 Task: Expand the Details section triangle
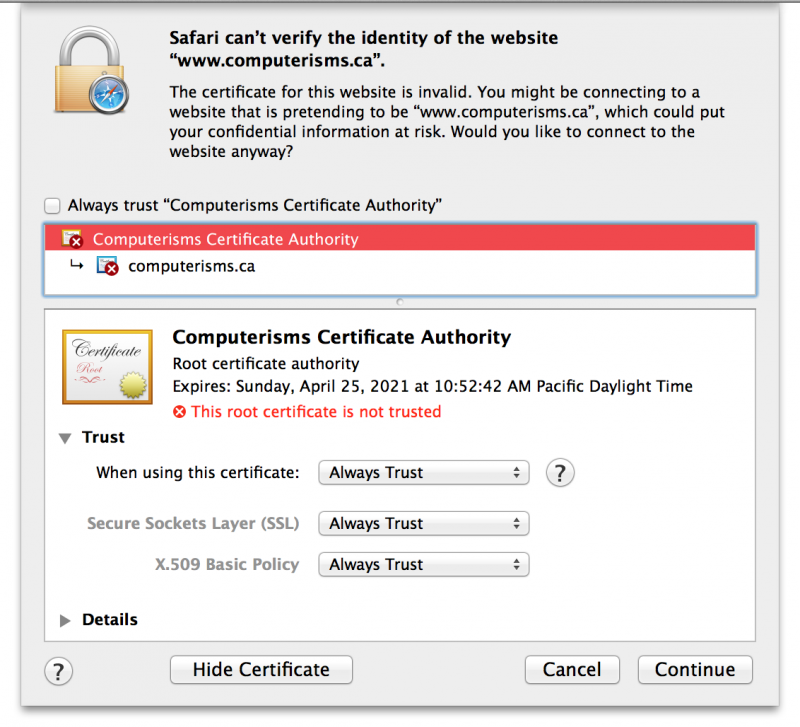point(65,620)
